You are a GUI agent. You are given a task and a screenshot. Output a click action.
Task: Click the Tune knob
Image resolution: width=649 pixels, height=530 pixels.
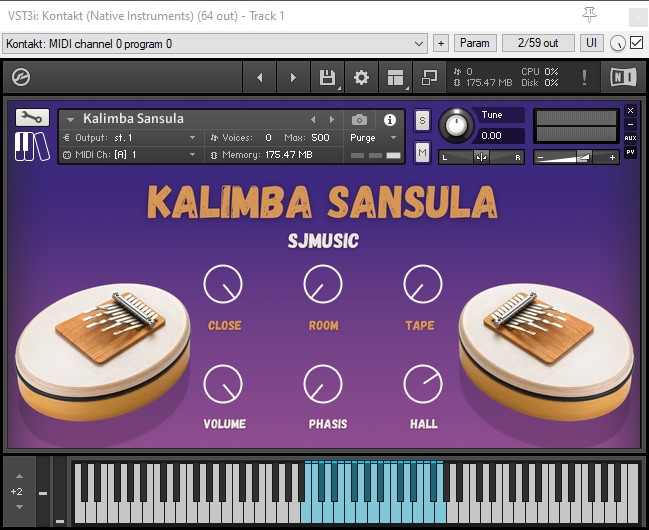pyautogui.click(x=456, y=125)
